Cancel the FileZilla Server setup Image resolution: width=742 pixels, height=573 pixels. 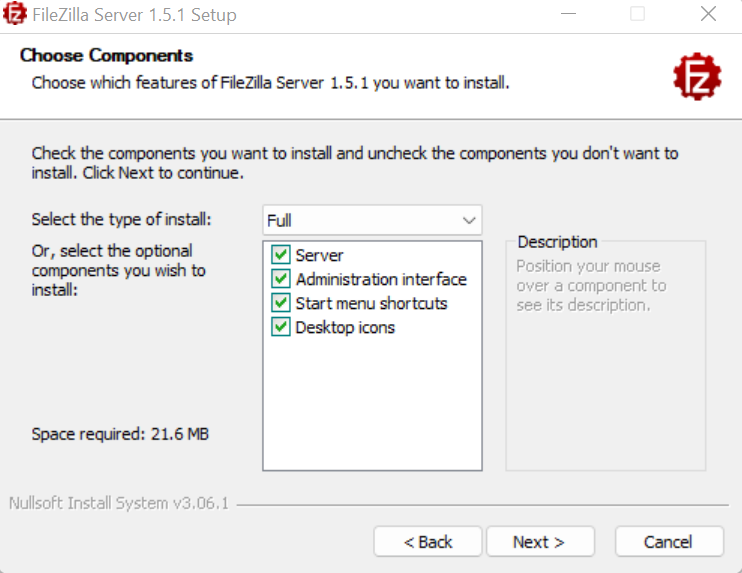tap(669, 542)
